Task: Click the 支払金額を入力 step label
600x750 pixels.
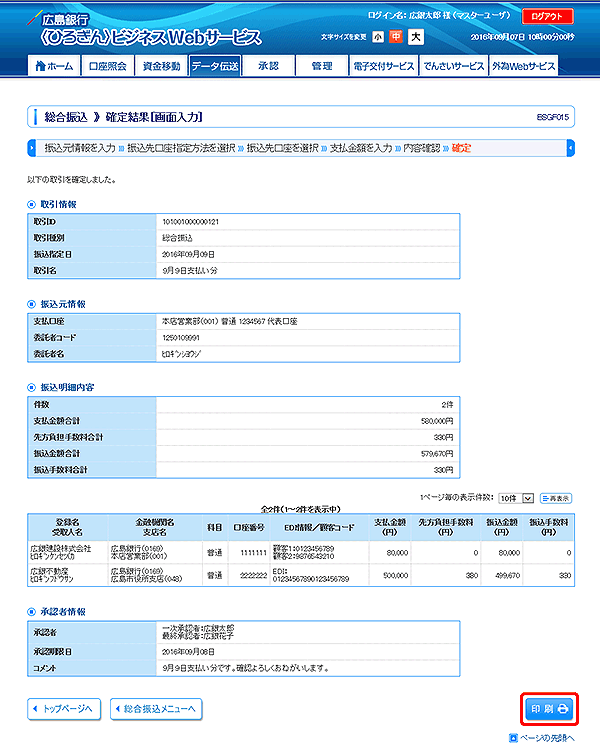Action: coord(361,148)
